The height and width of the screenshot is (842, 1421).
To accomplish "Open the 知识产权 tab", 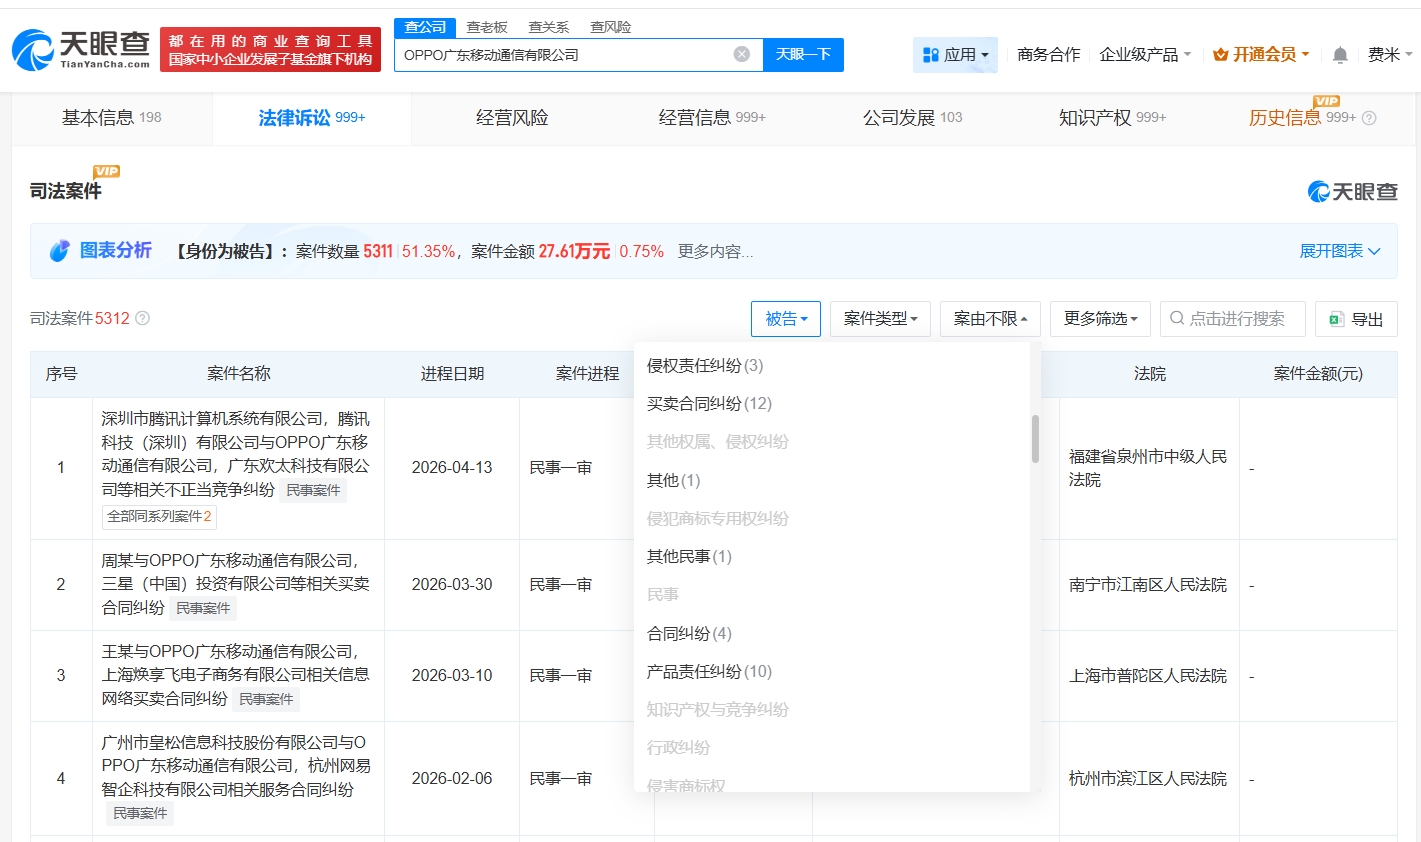I will click(1112, 118).
